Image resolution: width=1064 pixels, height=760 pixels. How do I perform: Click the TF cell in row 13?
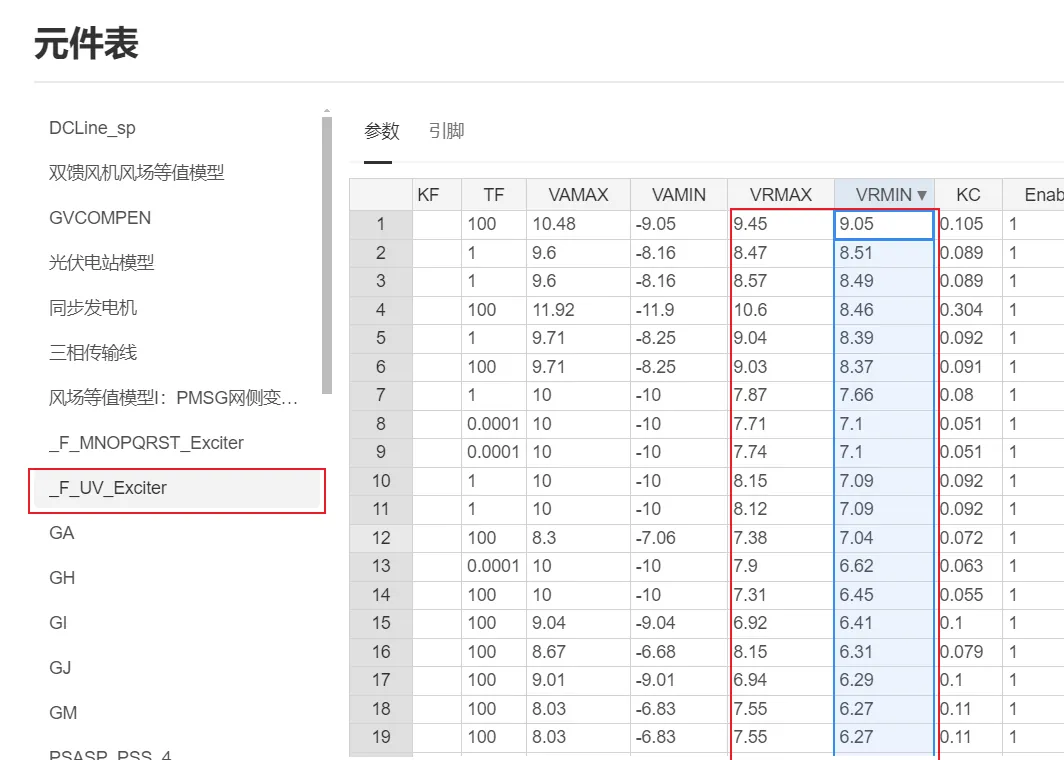[493, 566]
